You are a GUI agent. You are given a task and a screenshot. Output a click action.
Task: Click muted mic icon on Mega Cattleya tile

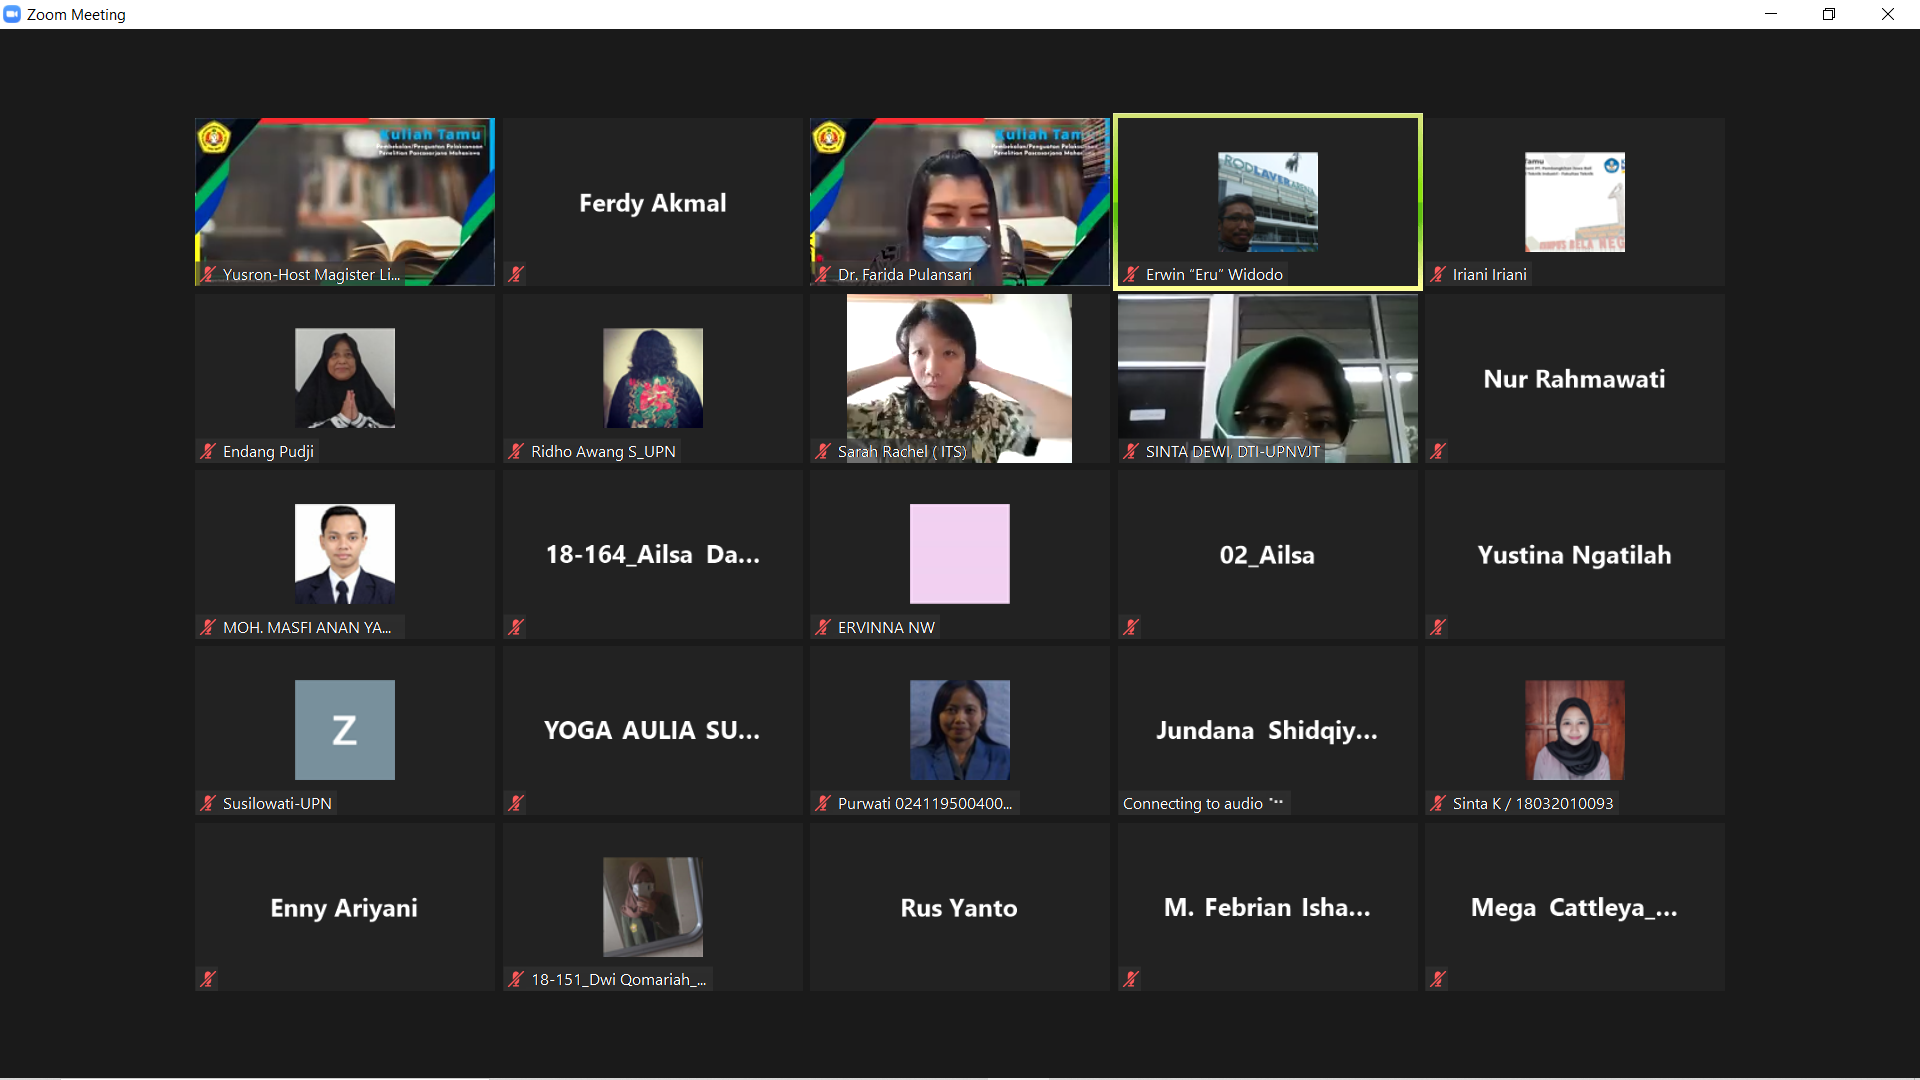click(x=1438, y=979)
